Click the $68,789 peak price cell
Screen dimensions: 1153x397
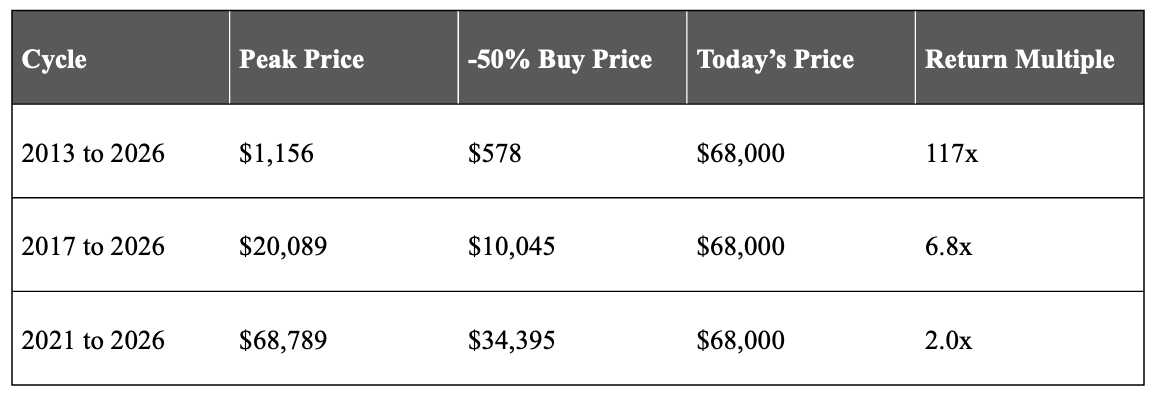pyautogui.click(x=343, y=338)
